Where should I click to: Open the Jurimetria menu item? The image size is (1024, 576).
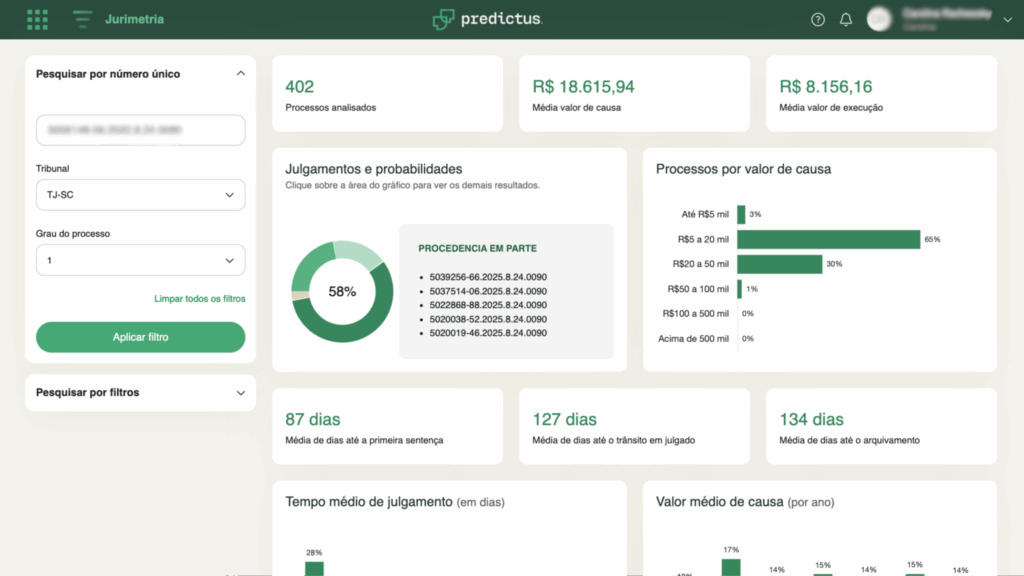135,19
